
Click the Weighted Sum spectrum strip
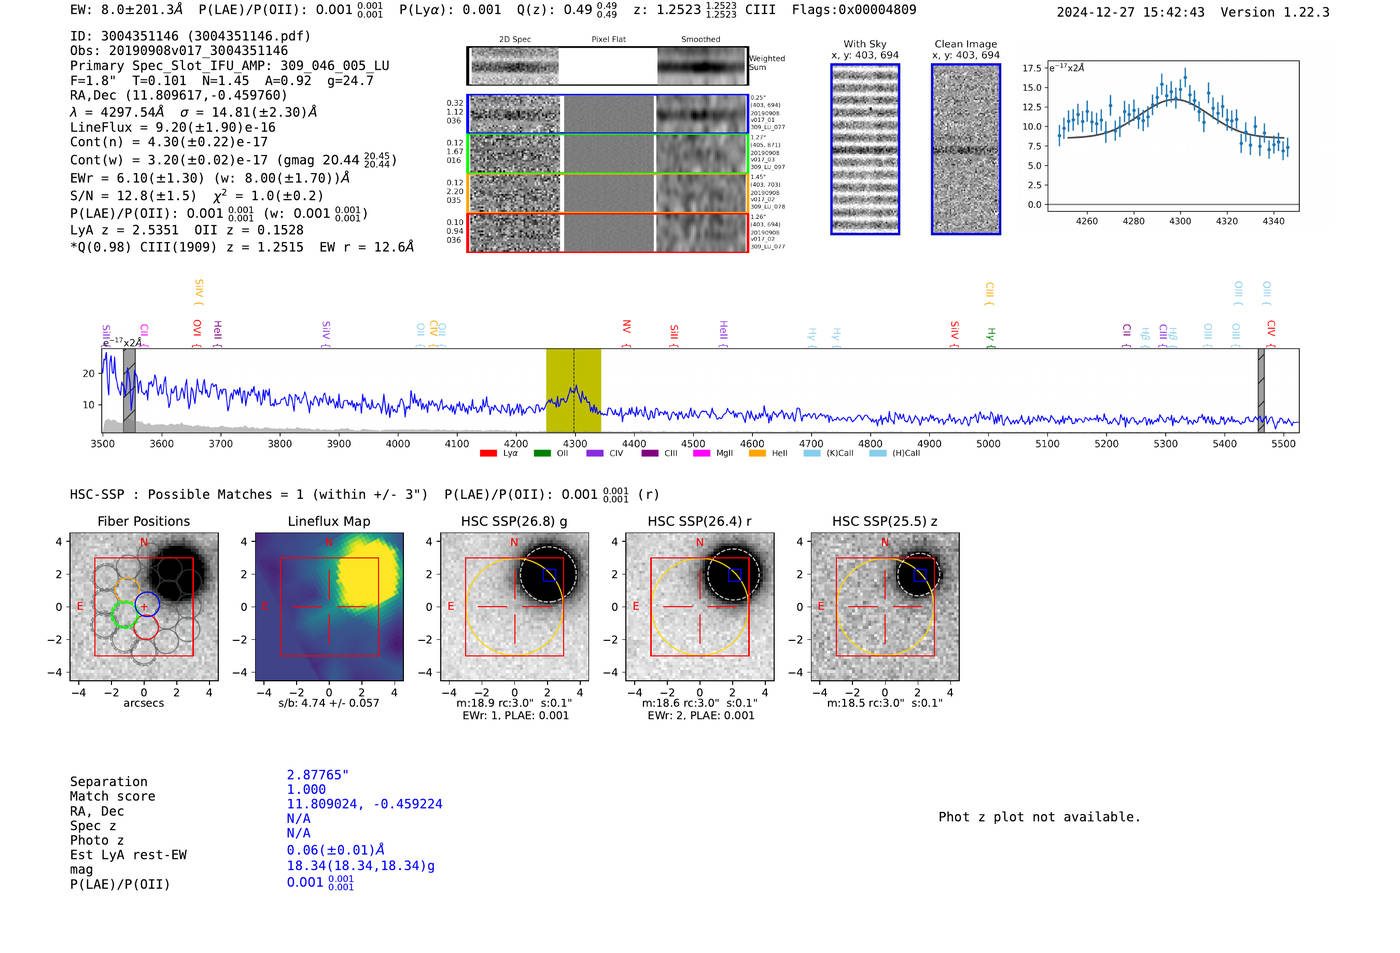608,66
